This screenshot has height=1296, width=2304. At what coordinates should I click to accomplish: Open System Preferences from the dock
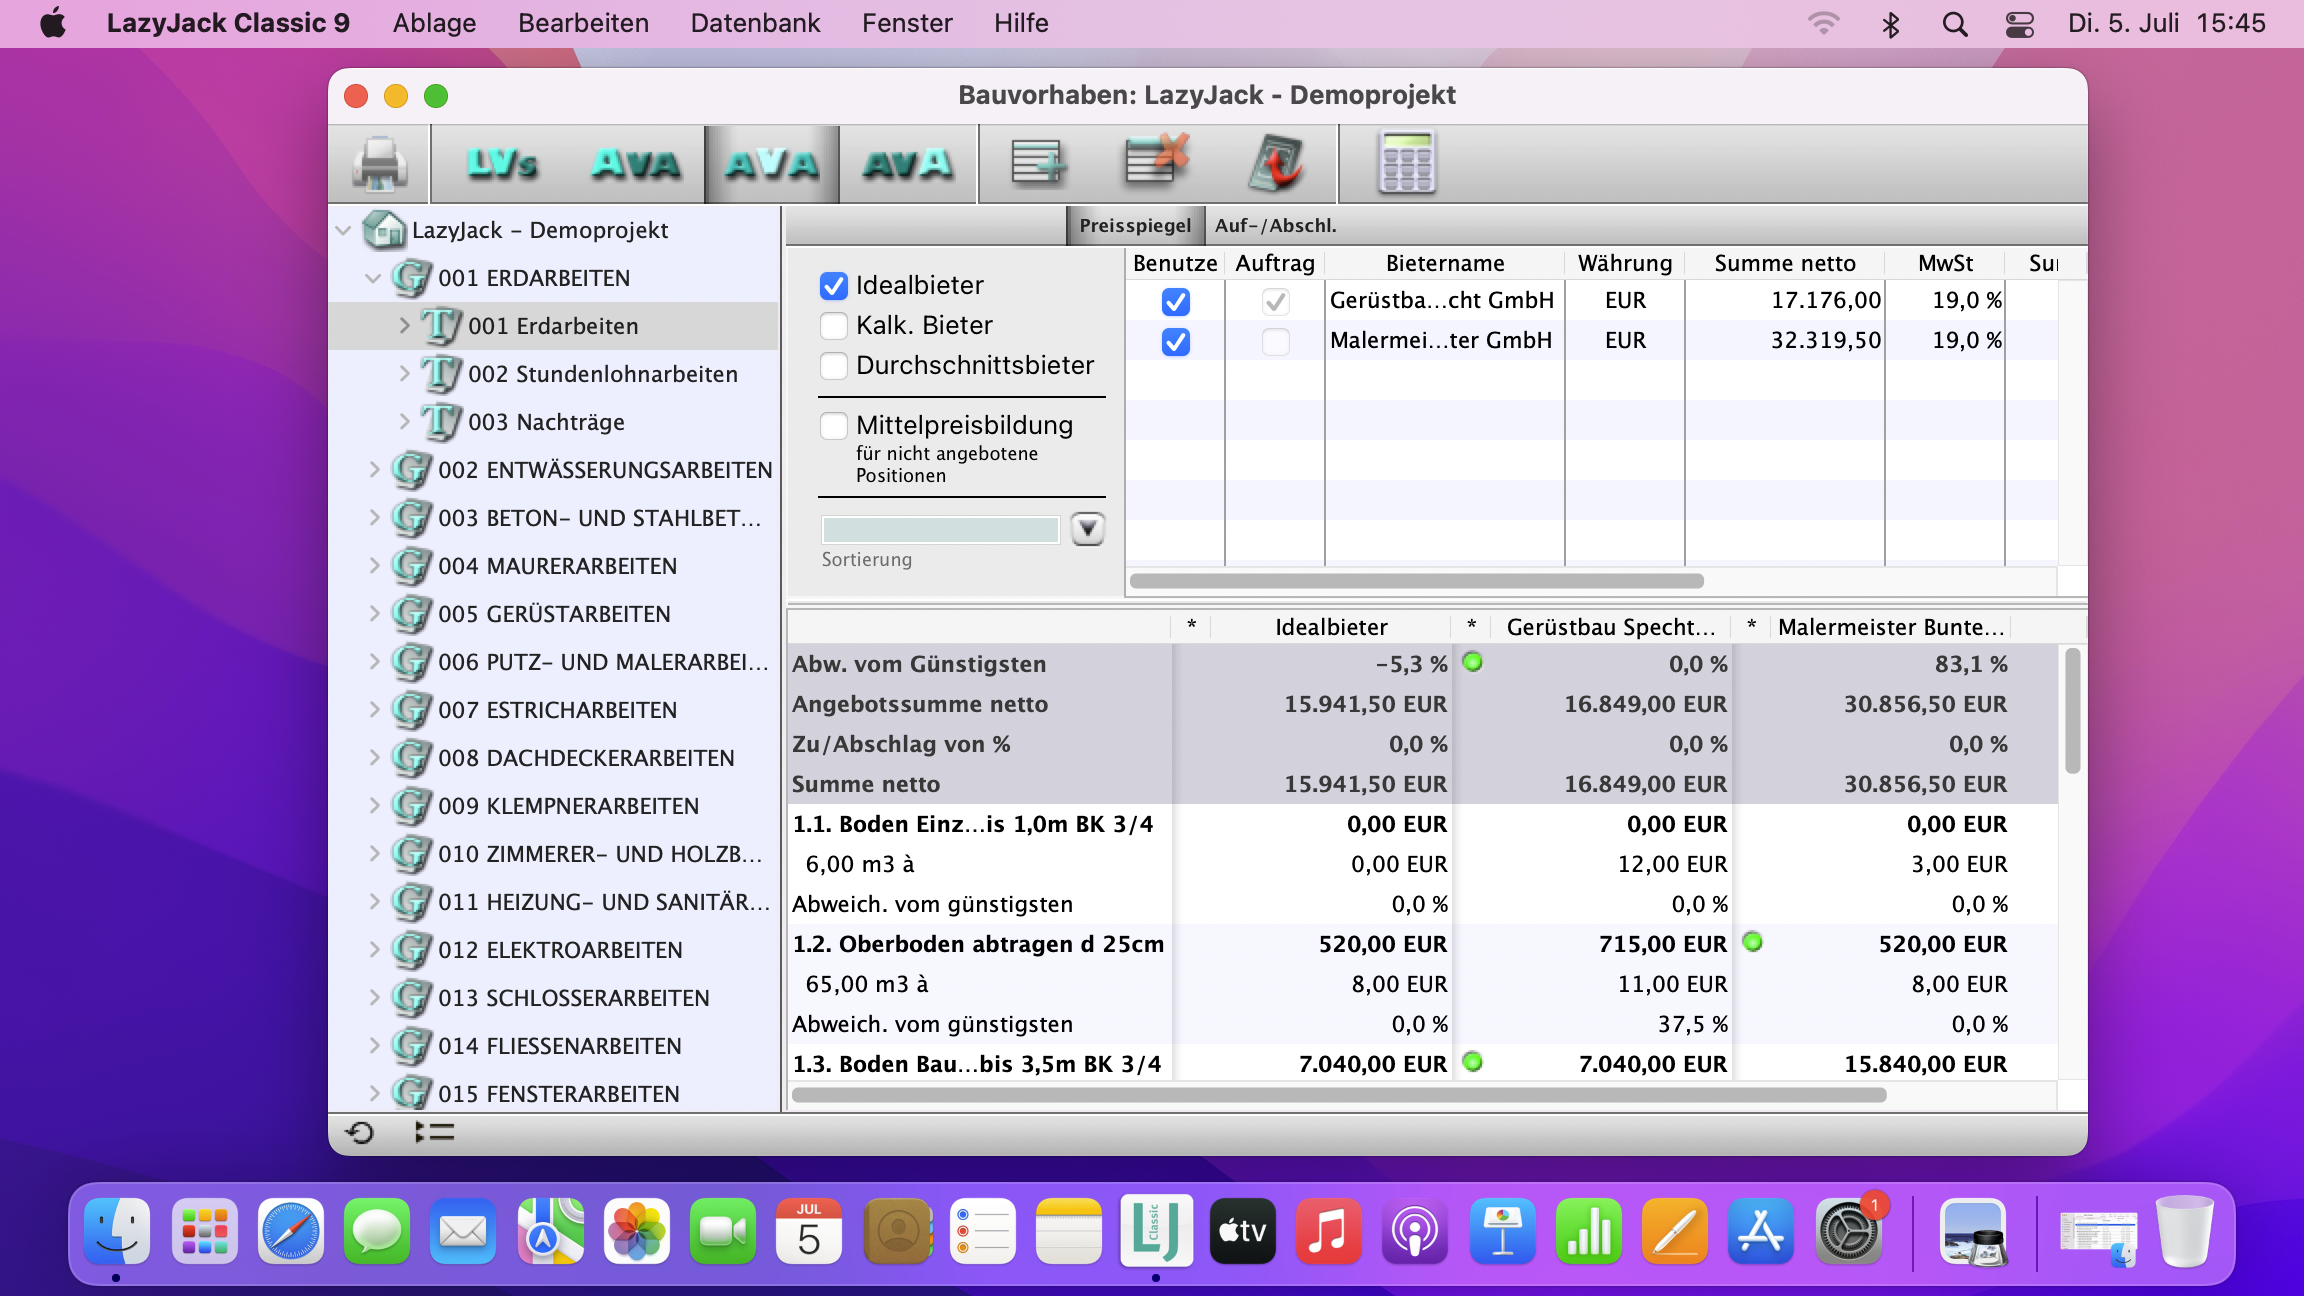1848,1231
